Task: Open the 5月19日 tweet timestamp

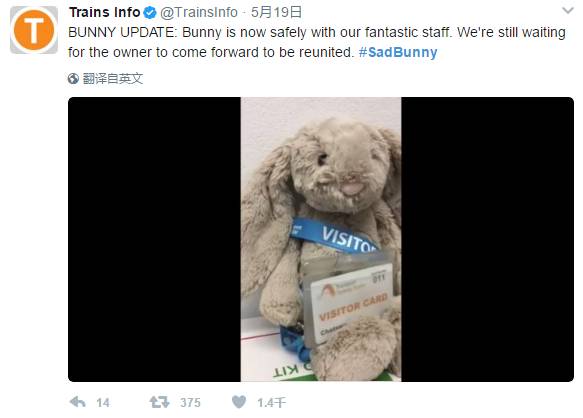Action: (x=276, y=12)
